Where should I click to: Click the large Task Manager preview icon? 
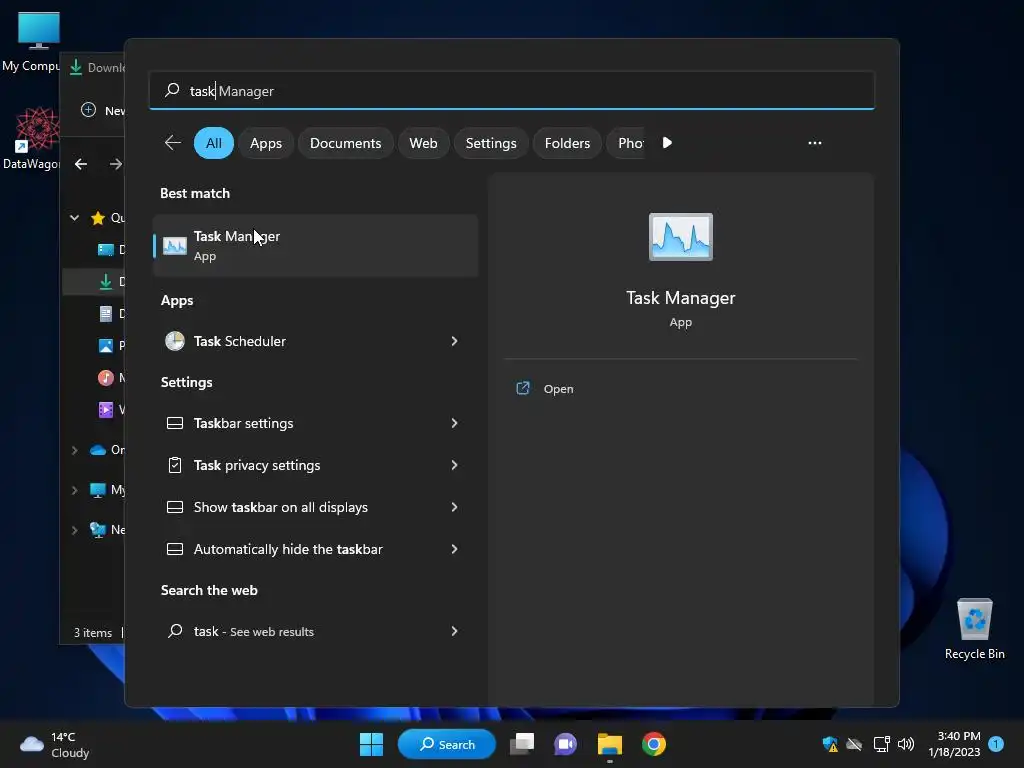(x=680, y=237)
